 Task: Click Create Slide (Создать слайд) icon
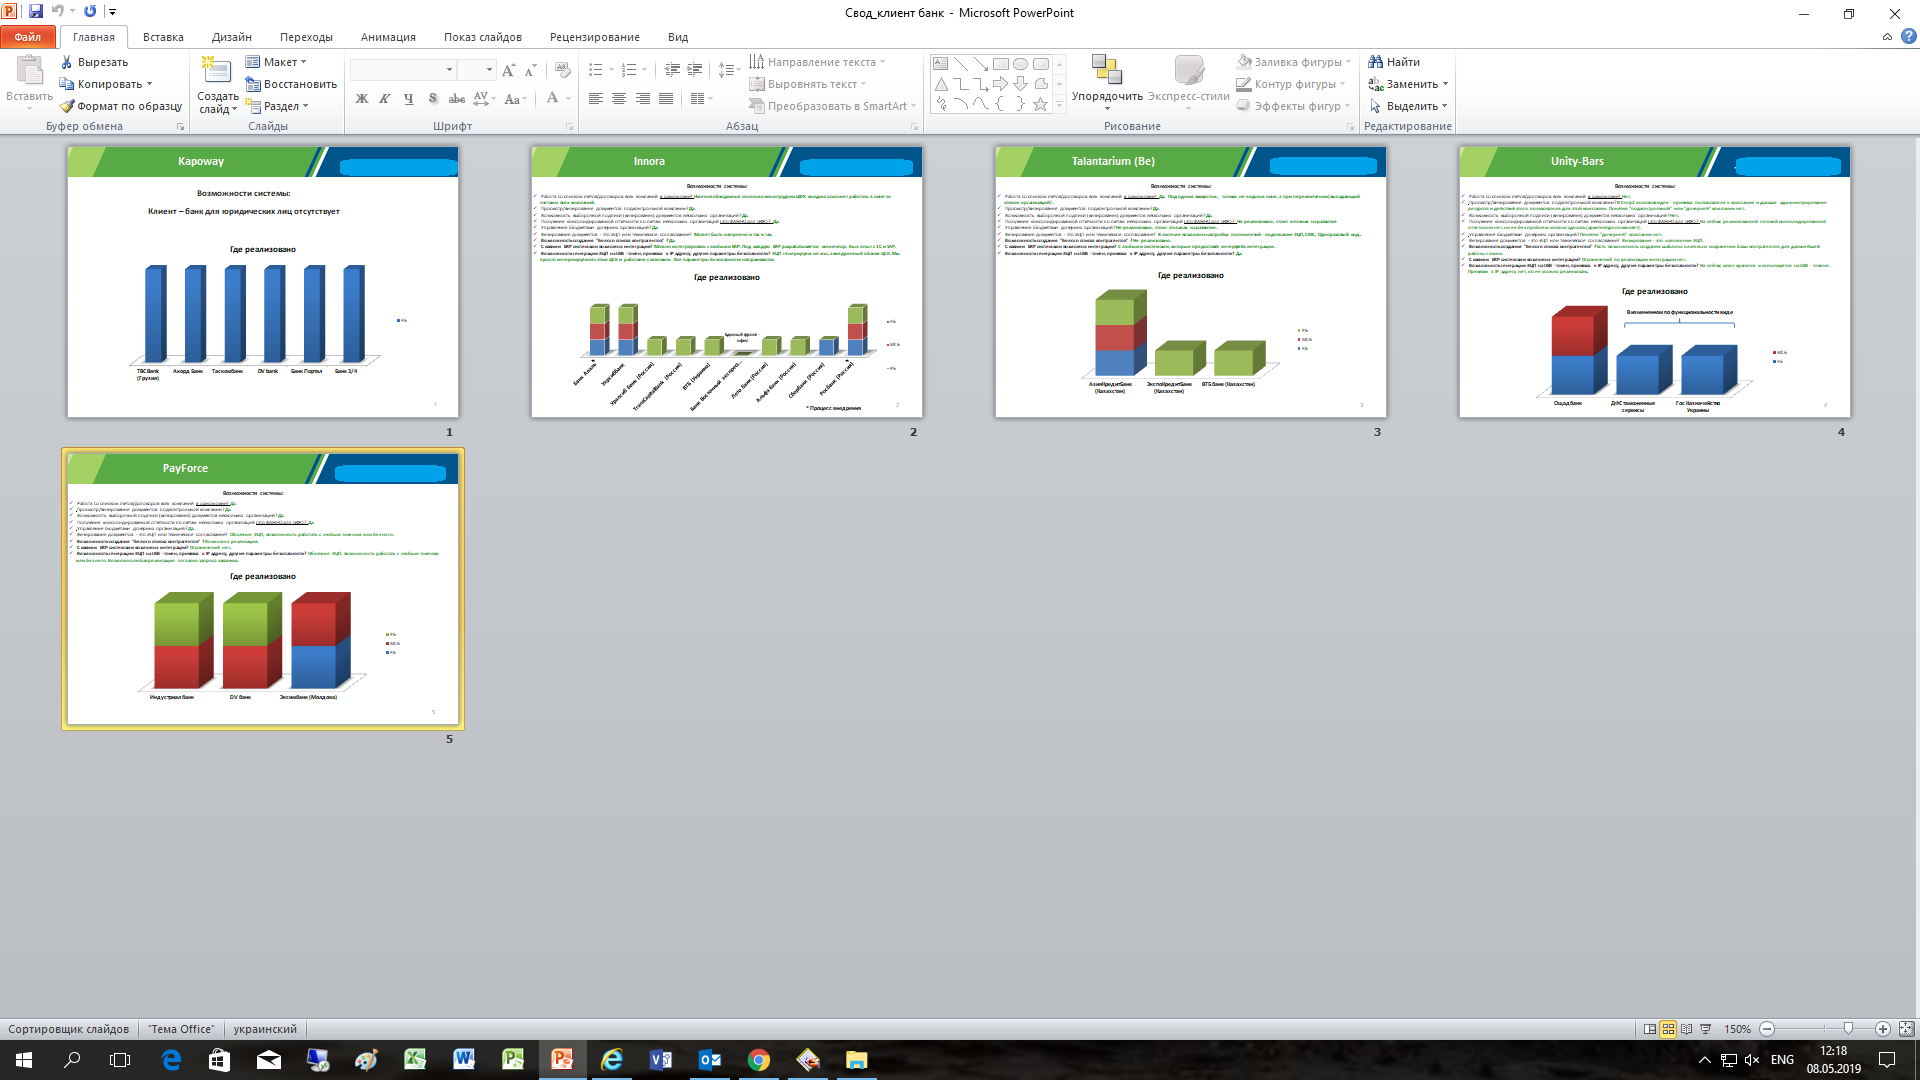pyautogui.click(x=217, y=70)
